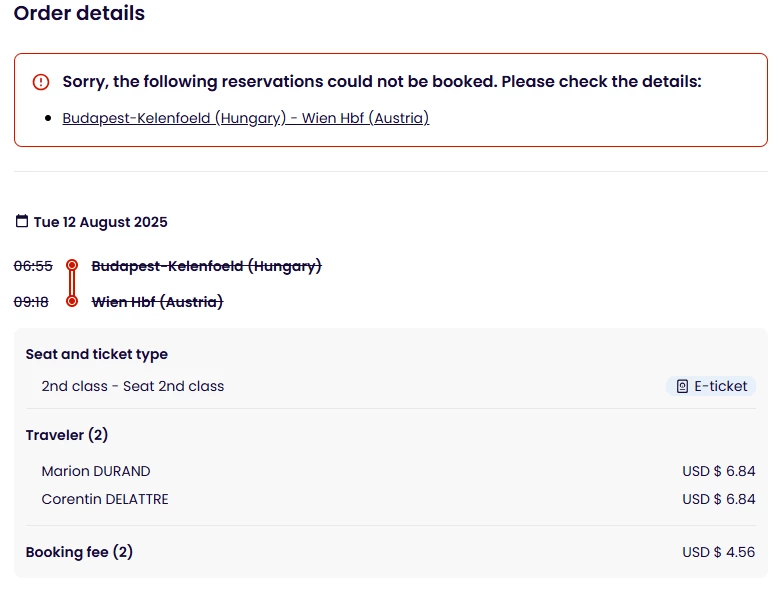Click the E-ticket label
The width and height of the screenshot is (781, 602).
(x=720, y=386)
